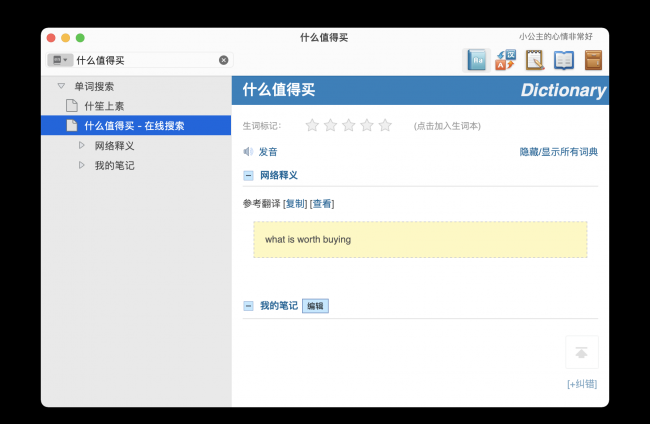Click the +纠错 link
The image size is (650, 424).
pos(582,384)
